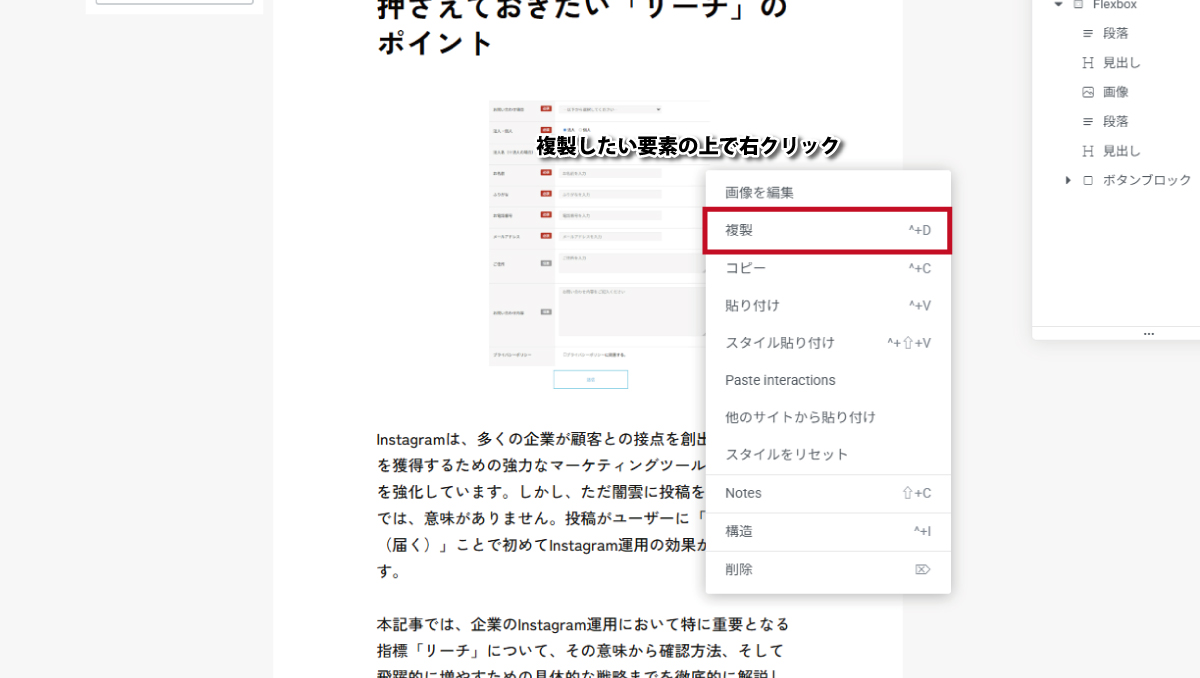Select 削除 to delete the element

pyautogui.click(x=739, y=569)
